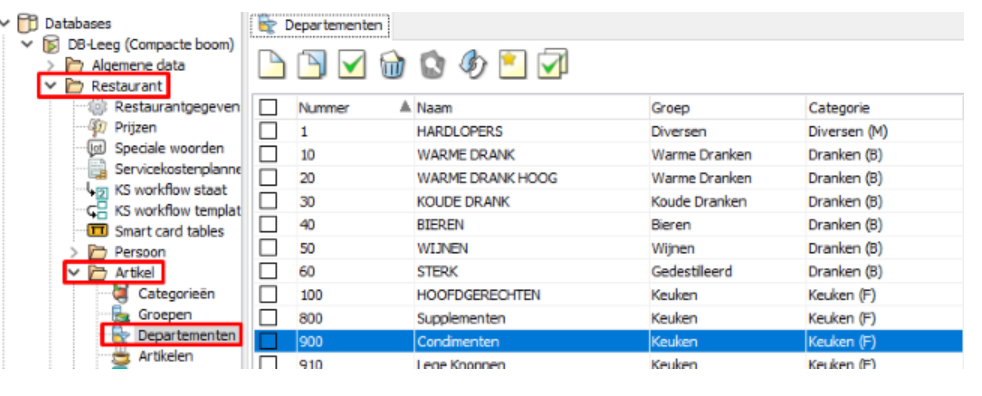Click the KS workflow template icon
The width and height of the screenshot is (982, 396).
(x=98, y=211)
